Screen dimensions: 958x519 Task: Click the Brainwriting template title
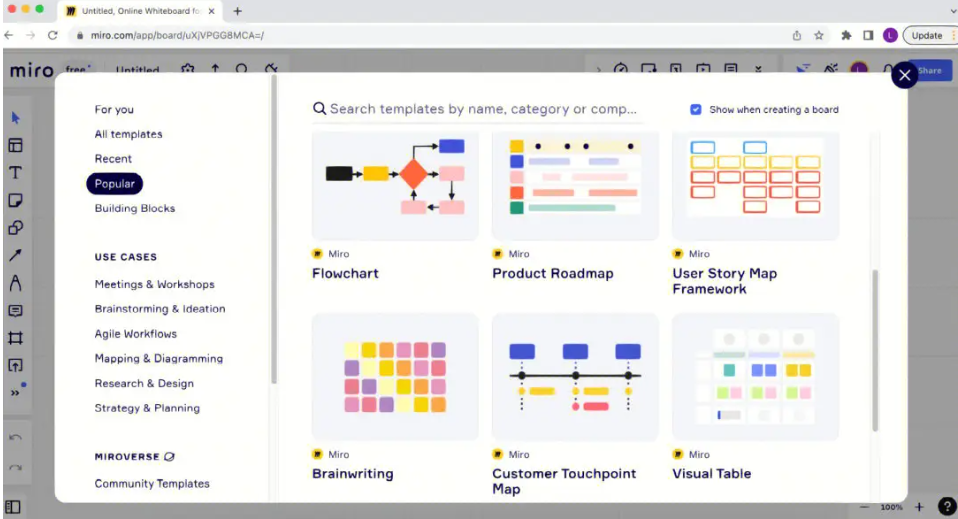[353, 474]
